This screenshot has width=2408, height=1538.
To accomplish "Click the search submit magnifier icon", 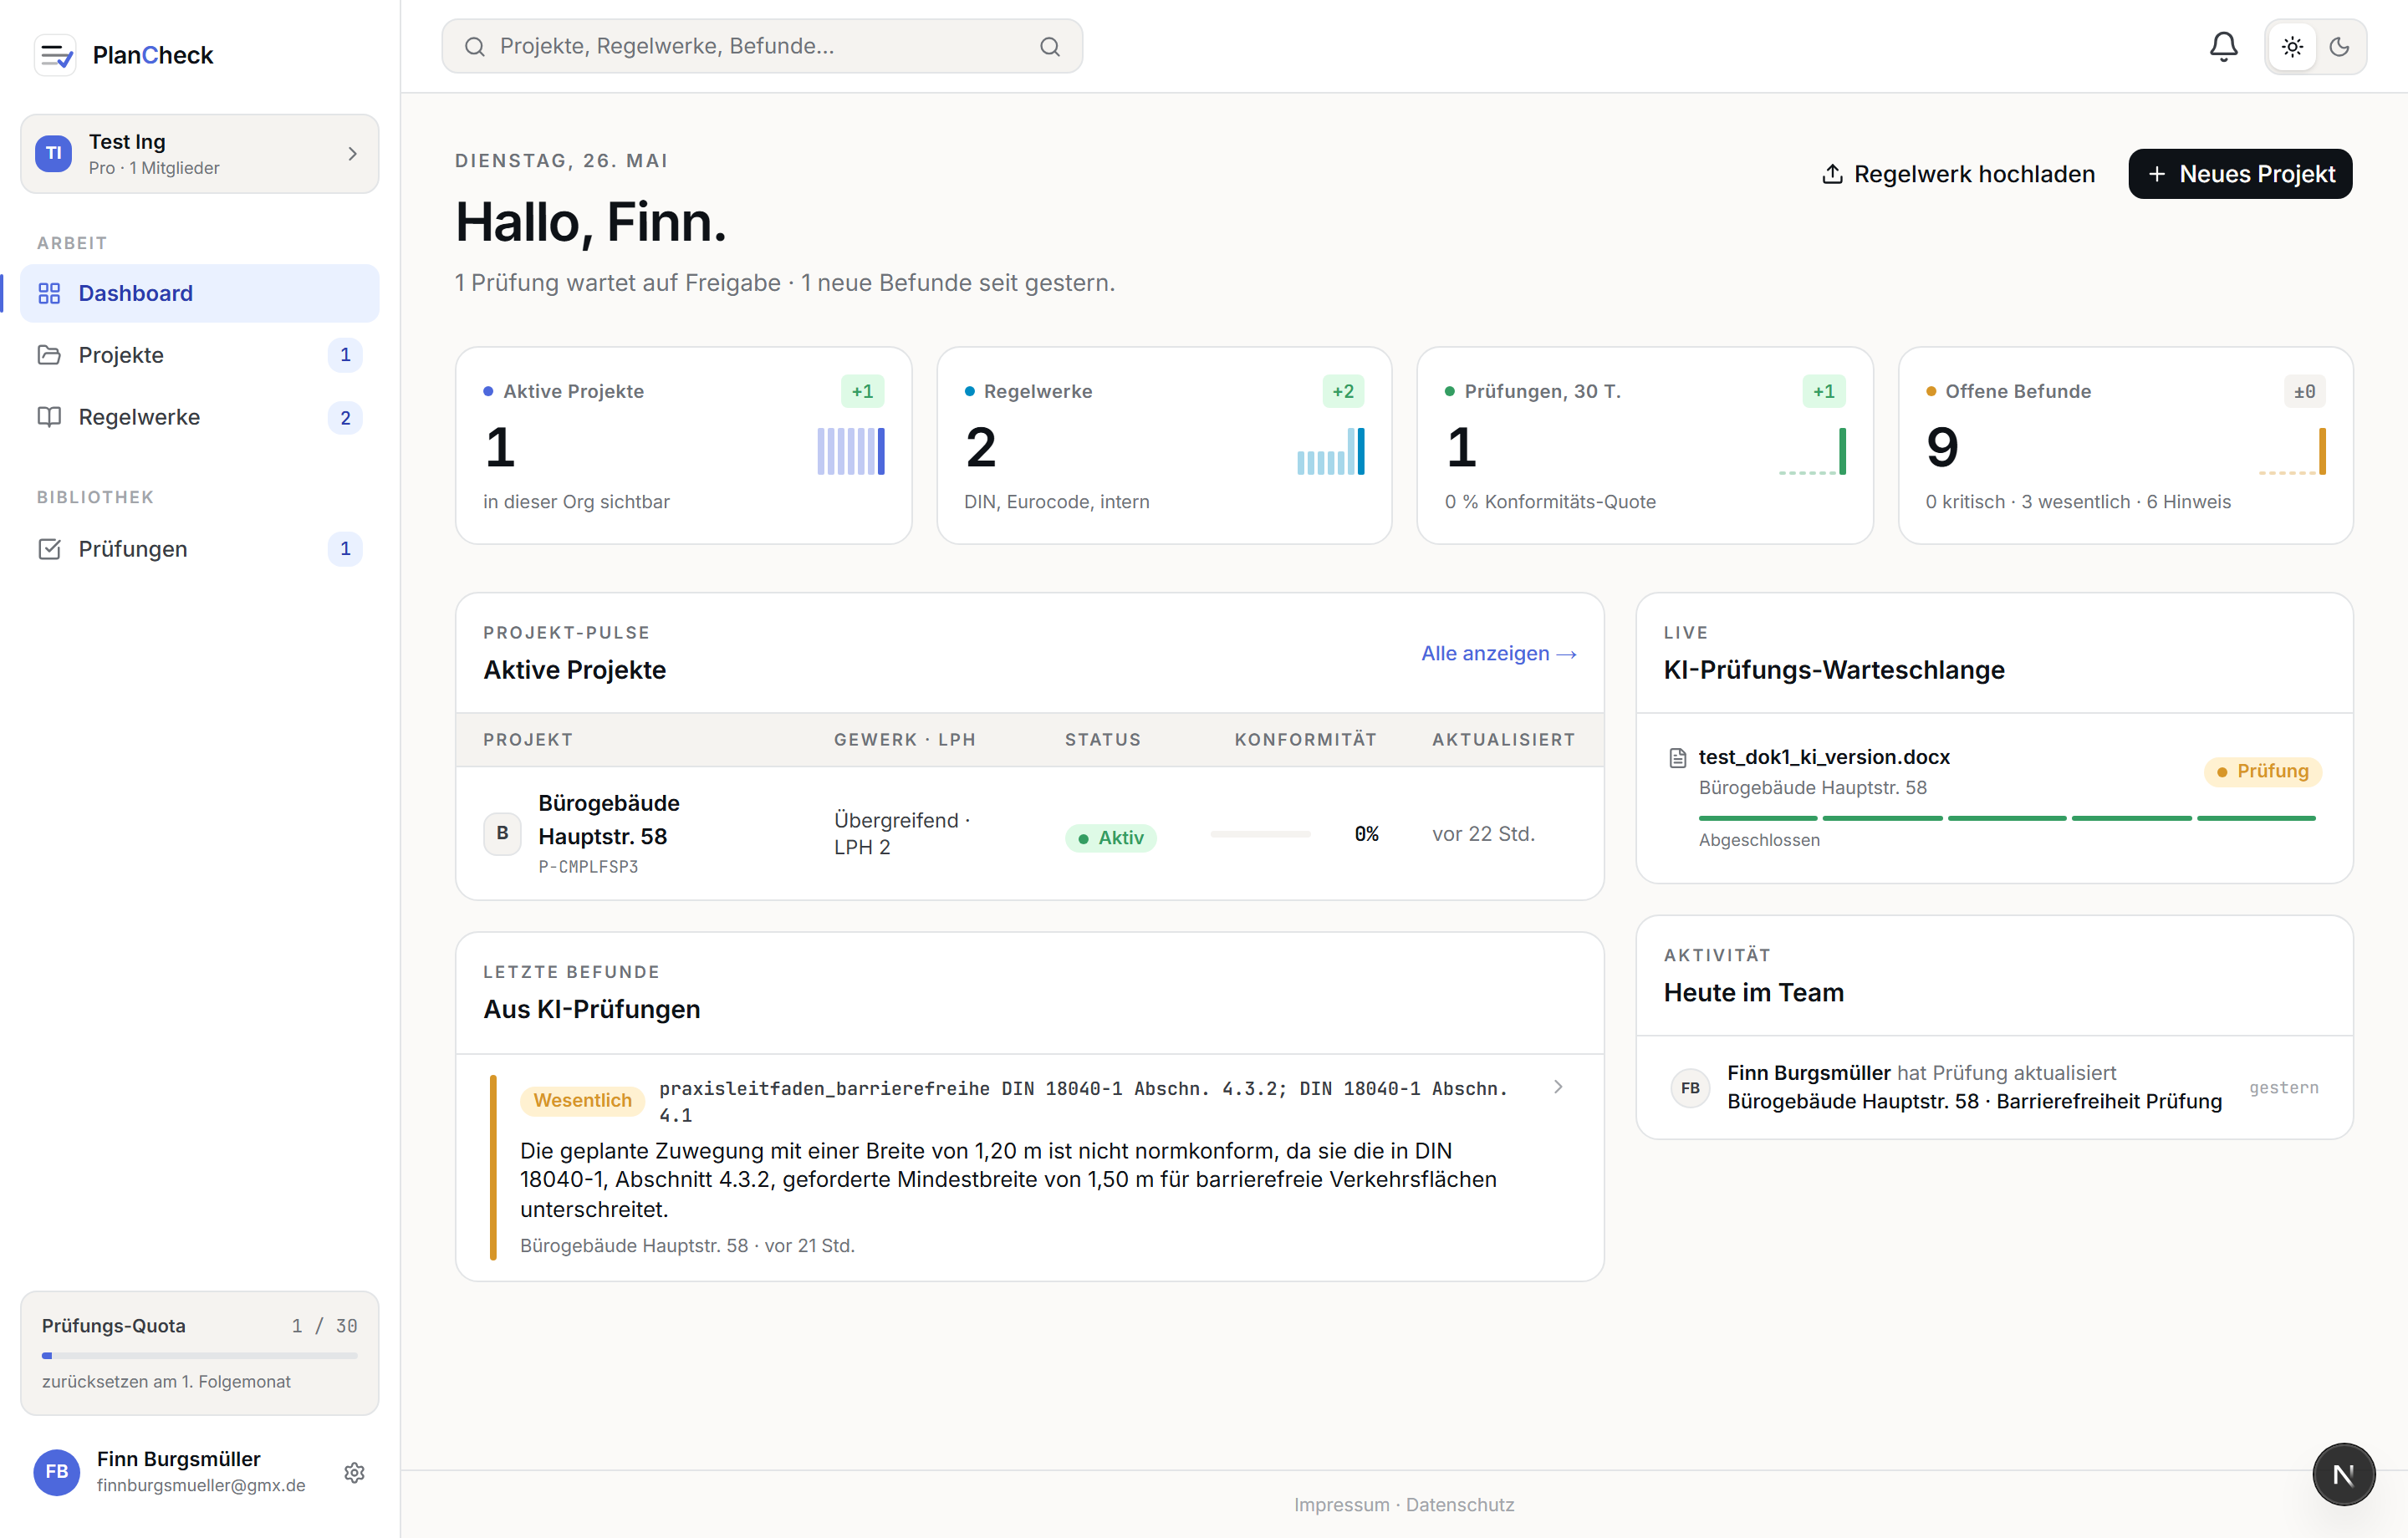I will tap(1050, 46).
